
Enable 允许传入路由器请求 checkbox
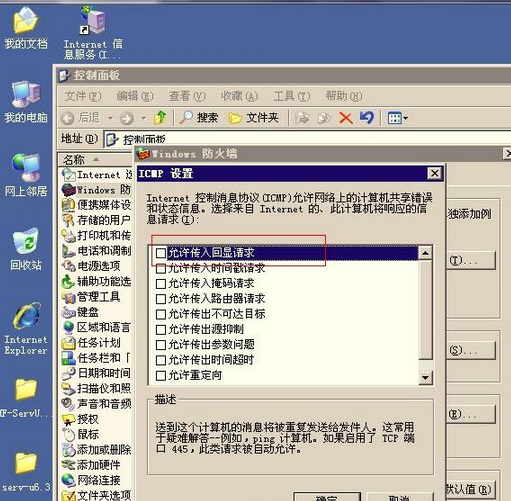(161, 299)
